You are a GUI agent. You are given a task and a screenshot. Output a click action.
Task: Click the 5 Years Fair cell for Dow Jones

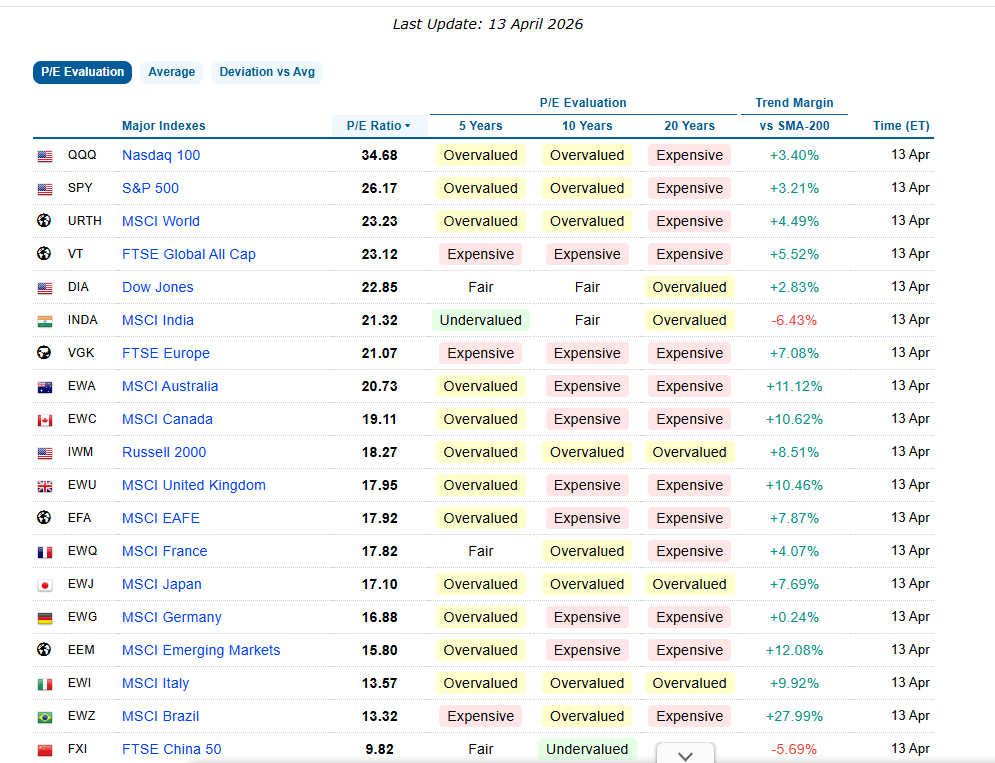(x=480, y=287)
